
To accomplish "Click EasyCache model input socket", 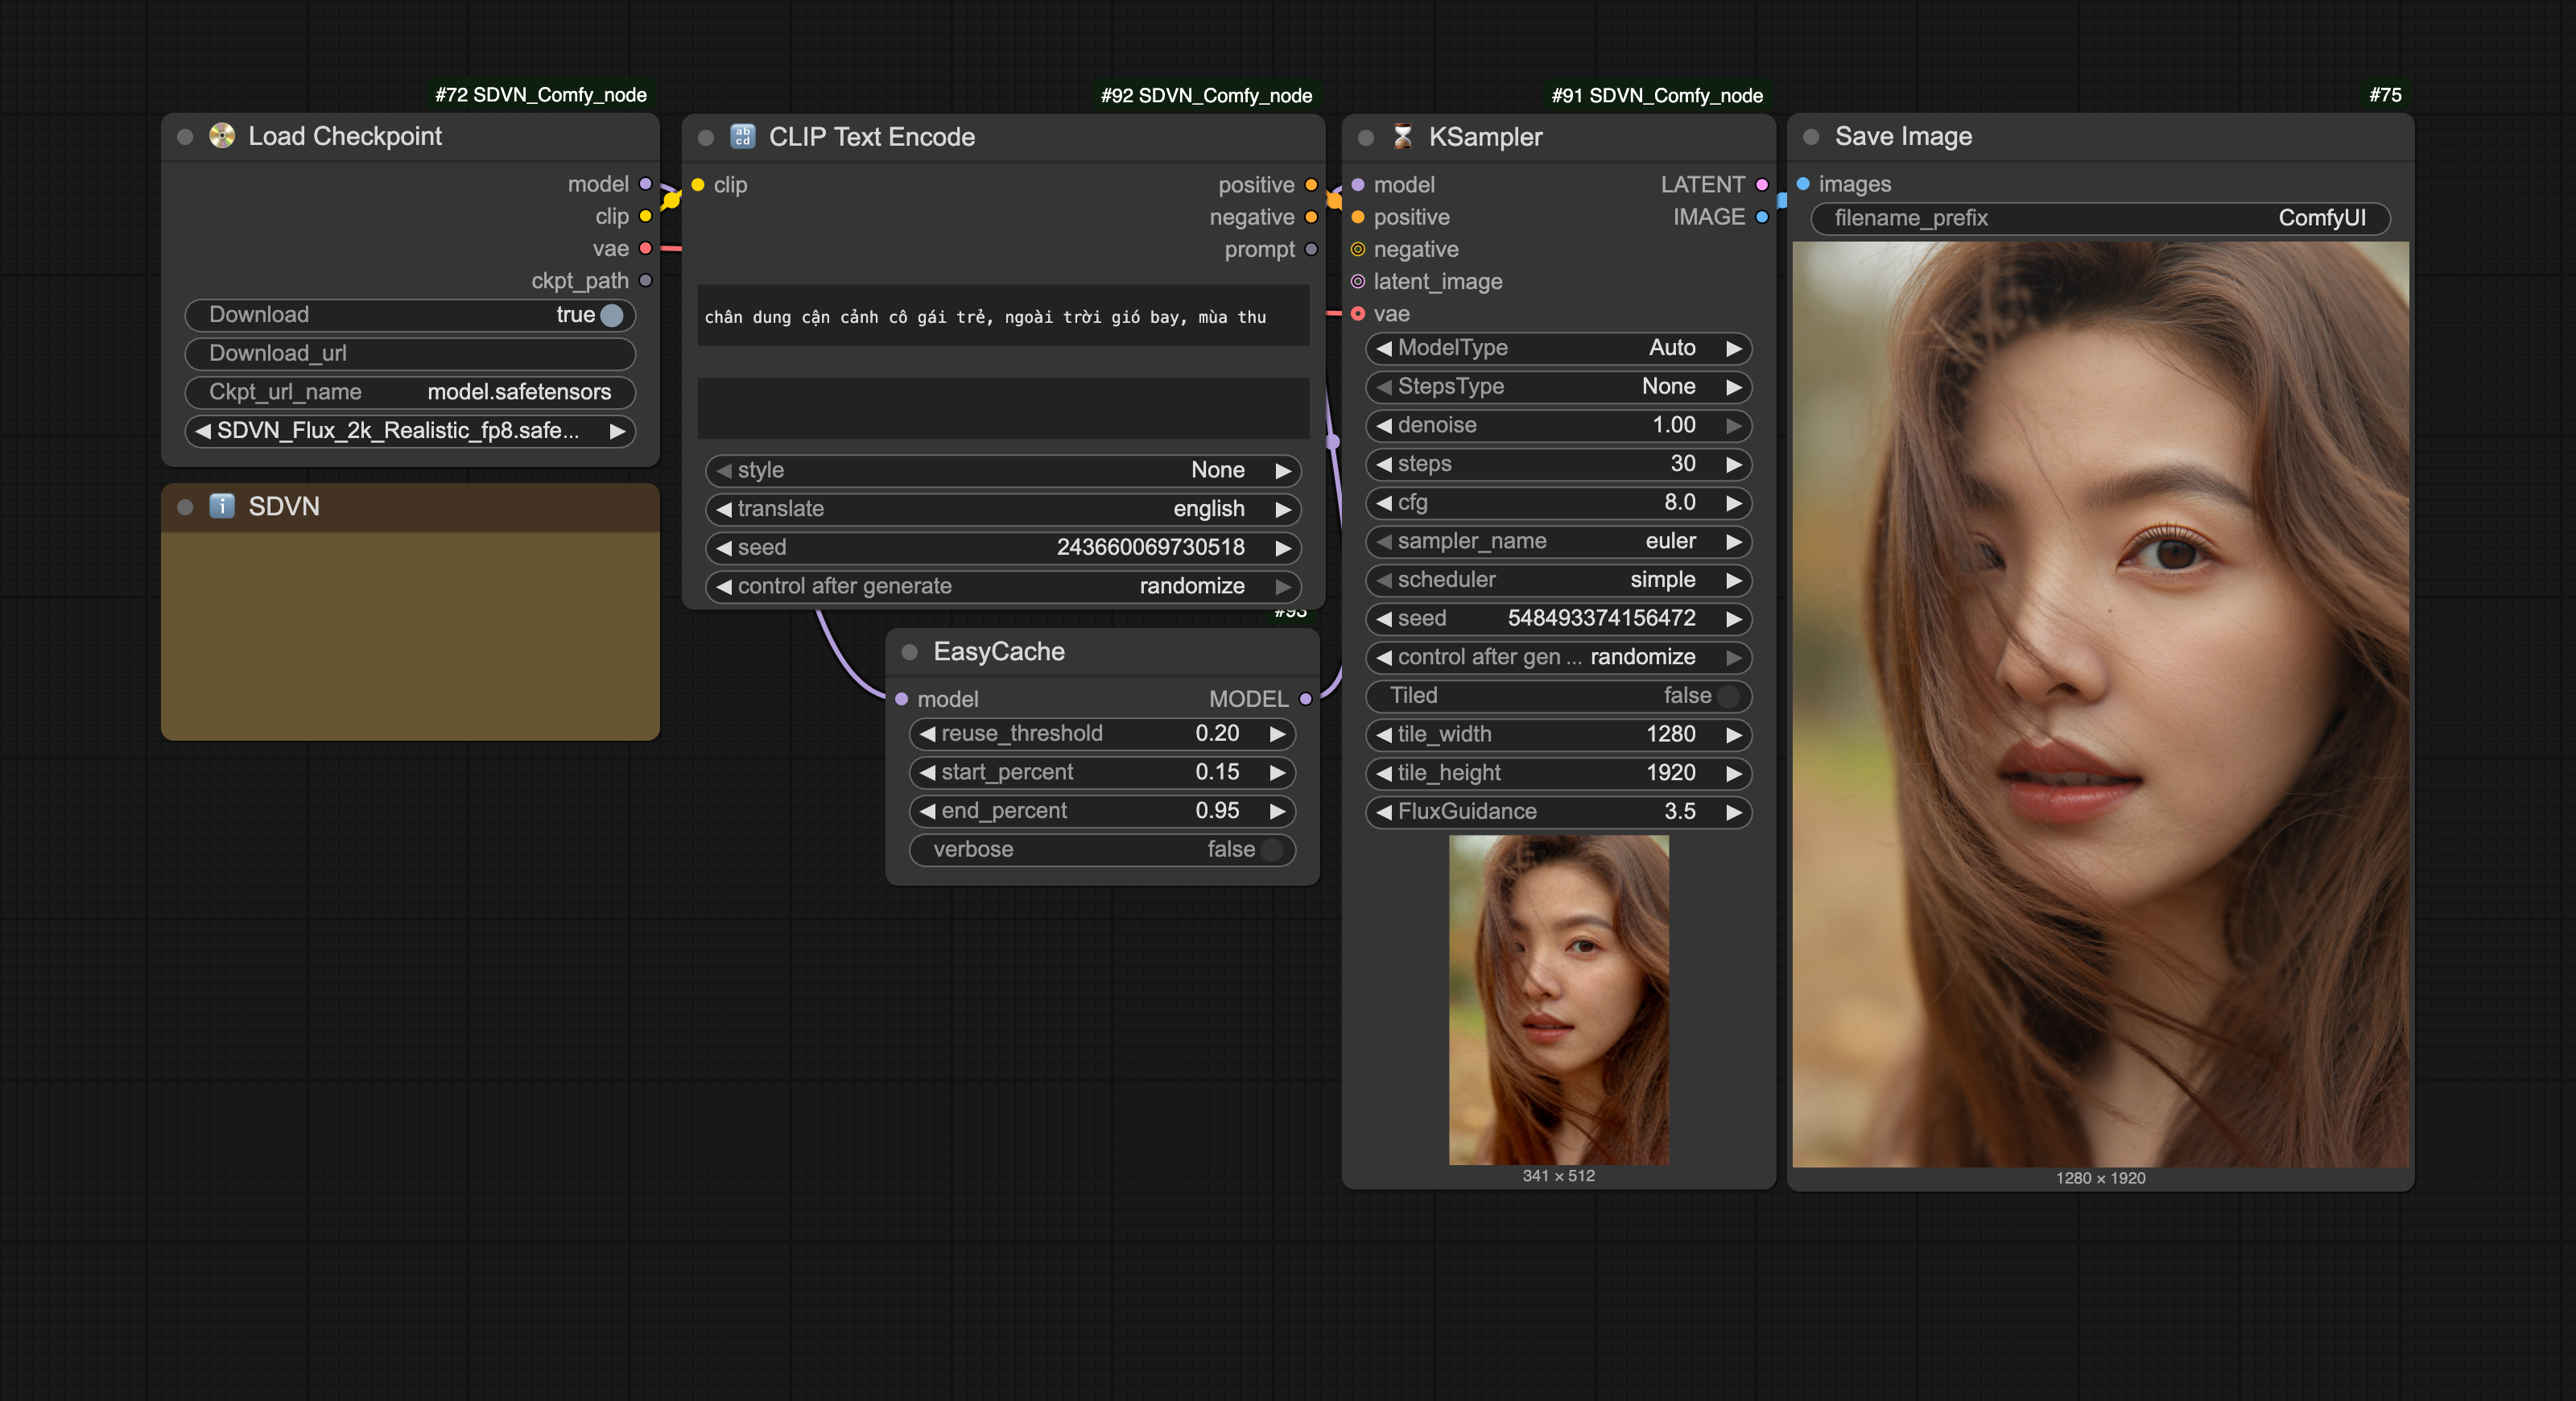I will [x=902, y=699].
